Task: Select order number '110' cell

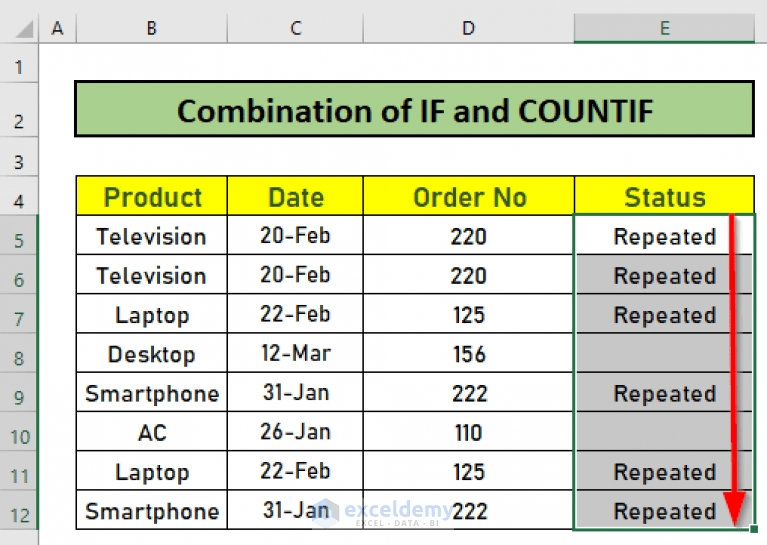Action: click(x=469, y=431)
